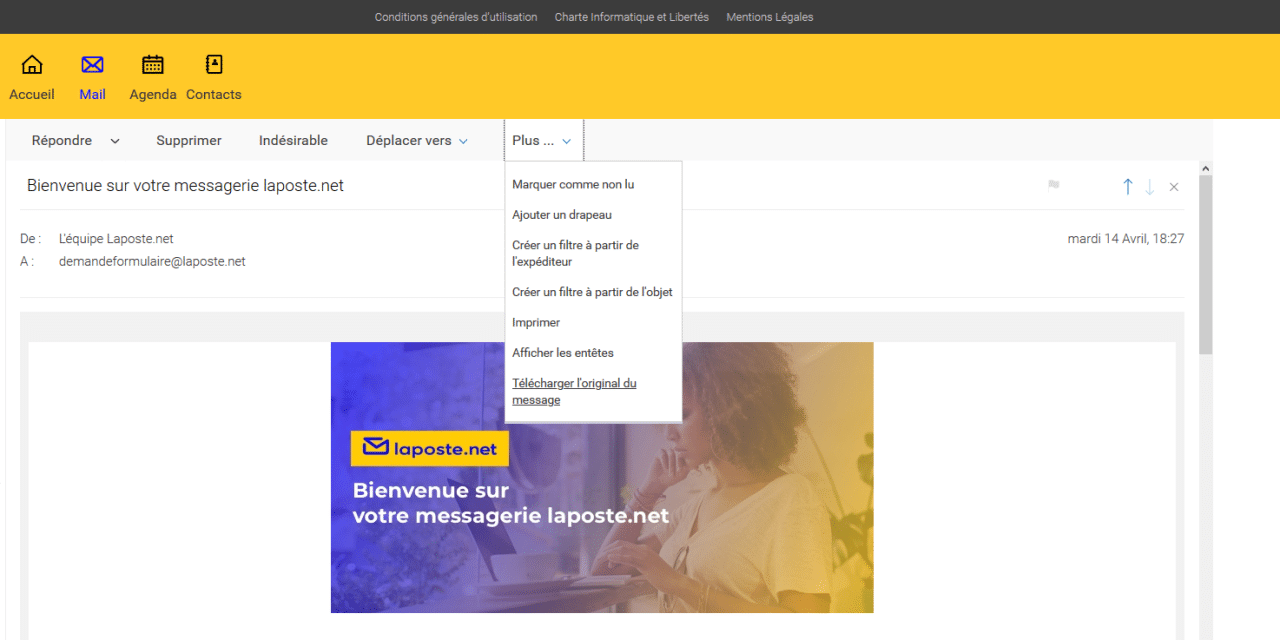Select Imprimer from the menu
This screenshot has width=1280, height=640.
point(536,323)
